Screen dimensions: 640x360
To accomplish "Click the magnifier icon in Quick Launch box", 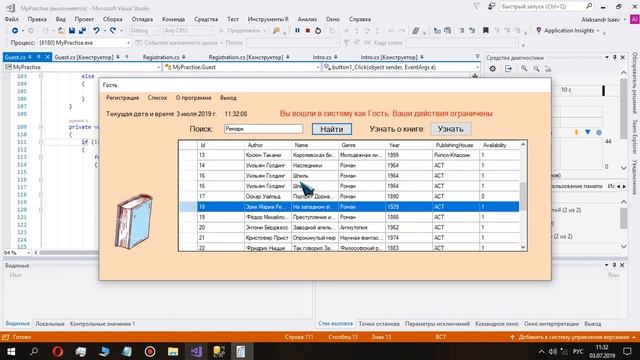I will point(589,7).
